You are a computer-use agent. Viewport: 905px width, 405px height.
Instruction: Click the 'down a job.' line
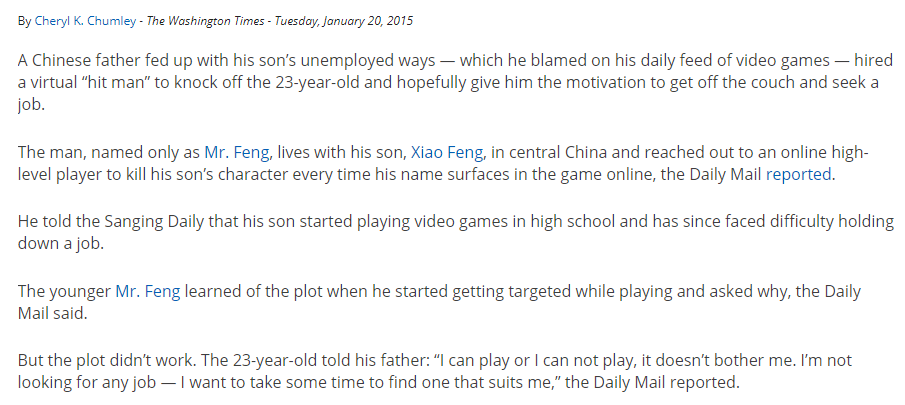61,243
